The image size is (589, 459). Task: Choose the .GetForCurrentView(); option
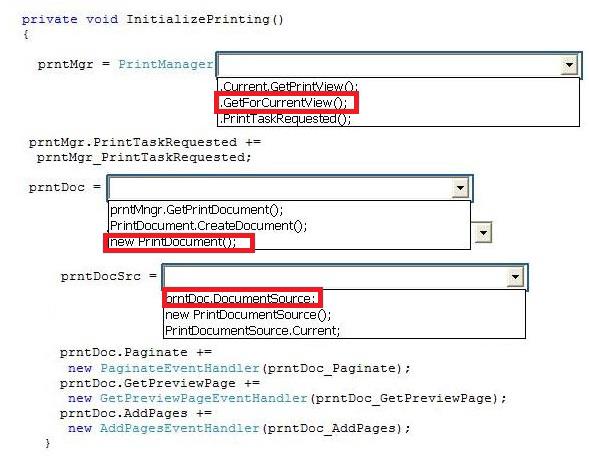(284, 103)
